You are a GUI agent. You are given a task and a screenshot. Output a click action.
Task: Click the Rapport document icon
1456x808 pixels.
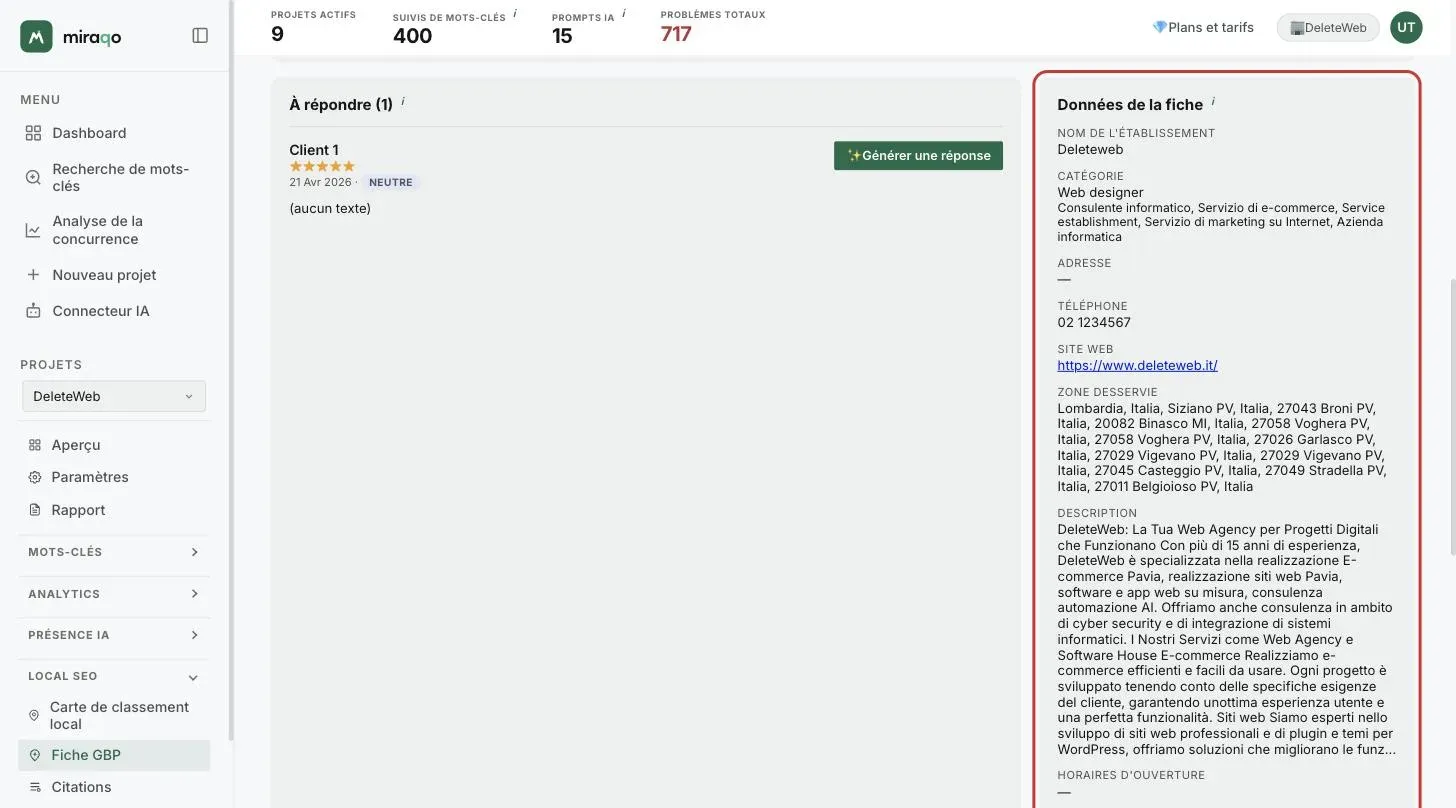[35, 510]
